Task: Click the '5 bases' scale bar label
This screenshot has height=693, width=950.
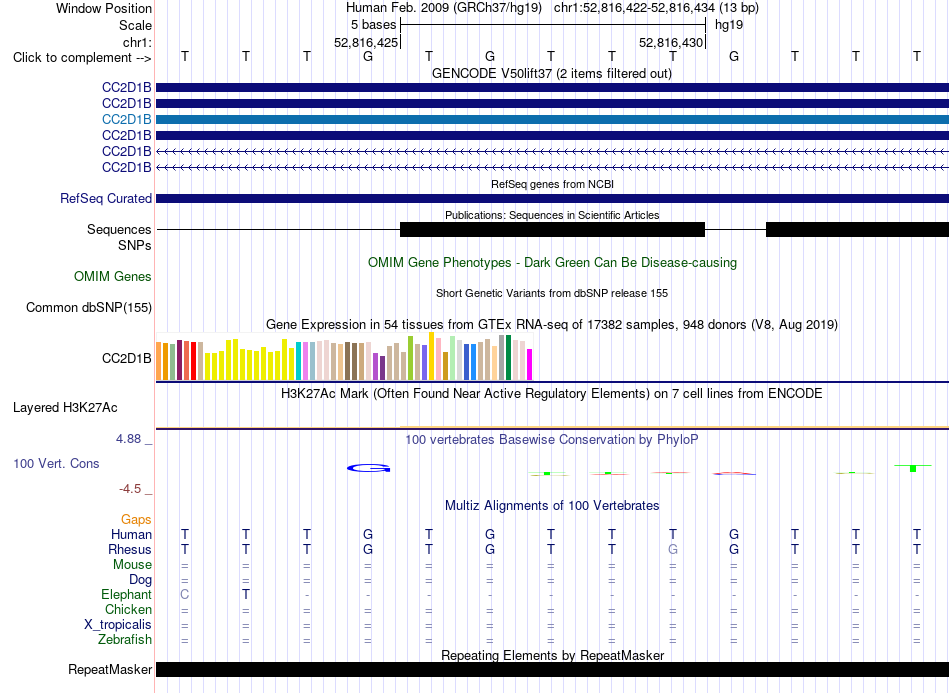Action: pyautogui.click(x=373, y=25)
